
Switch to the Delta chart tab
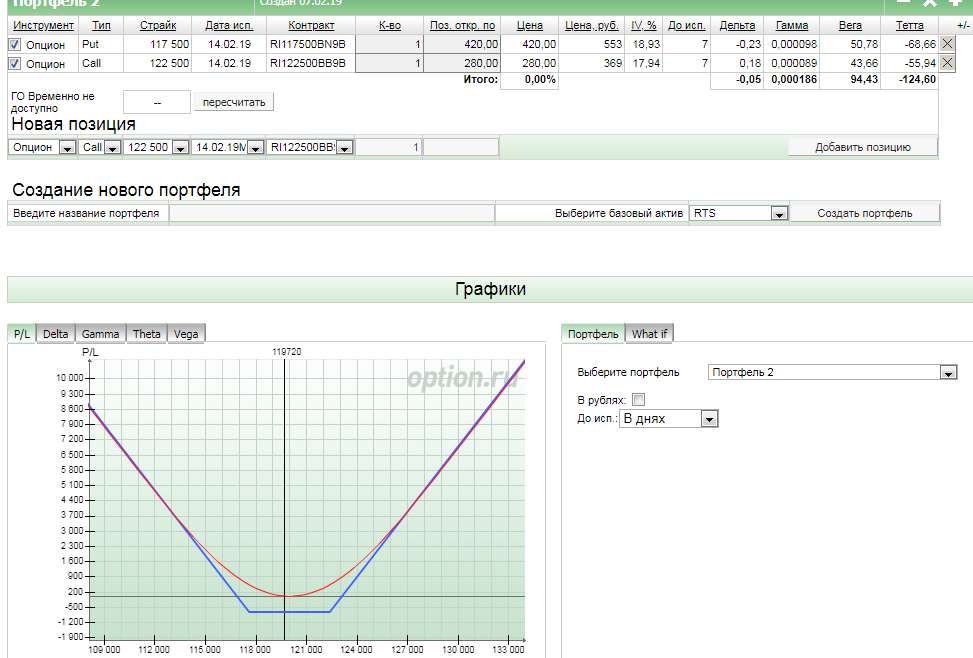tap(56, 334)
